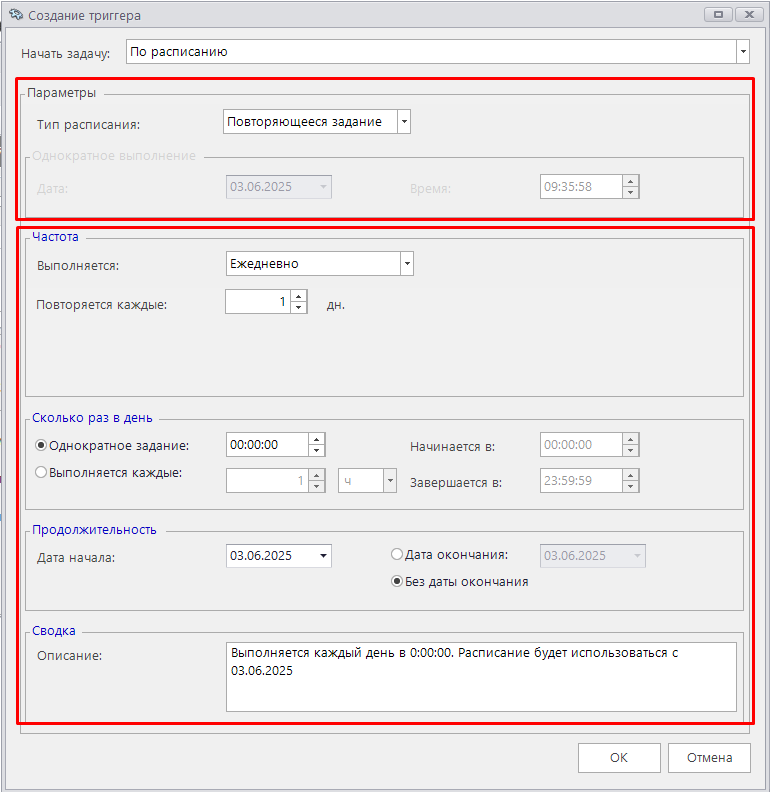Viewport: 771px width, 792px height.
Task: Select the 'Выполняется каждые' radio button
Action: [41, 473]
